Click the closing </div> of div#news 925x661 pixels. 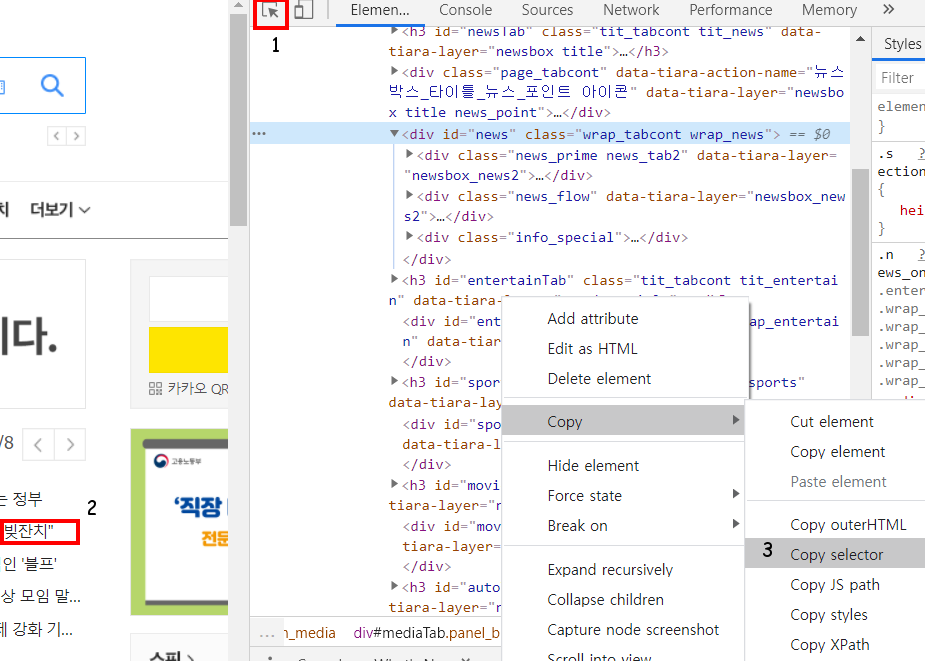point(427,259)
